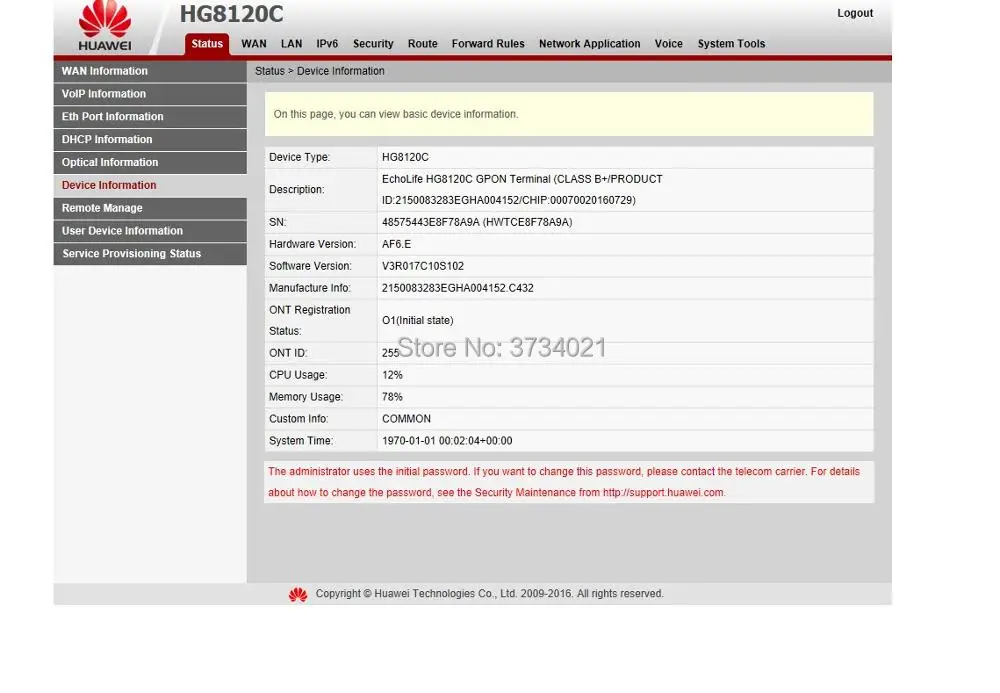This screenshot has height=693, width=1000.
Task: Open the System Tools tab
Action: pyautogui.click(x=731, y=44)
